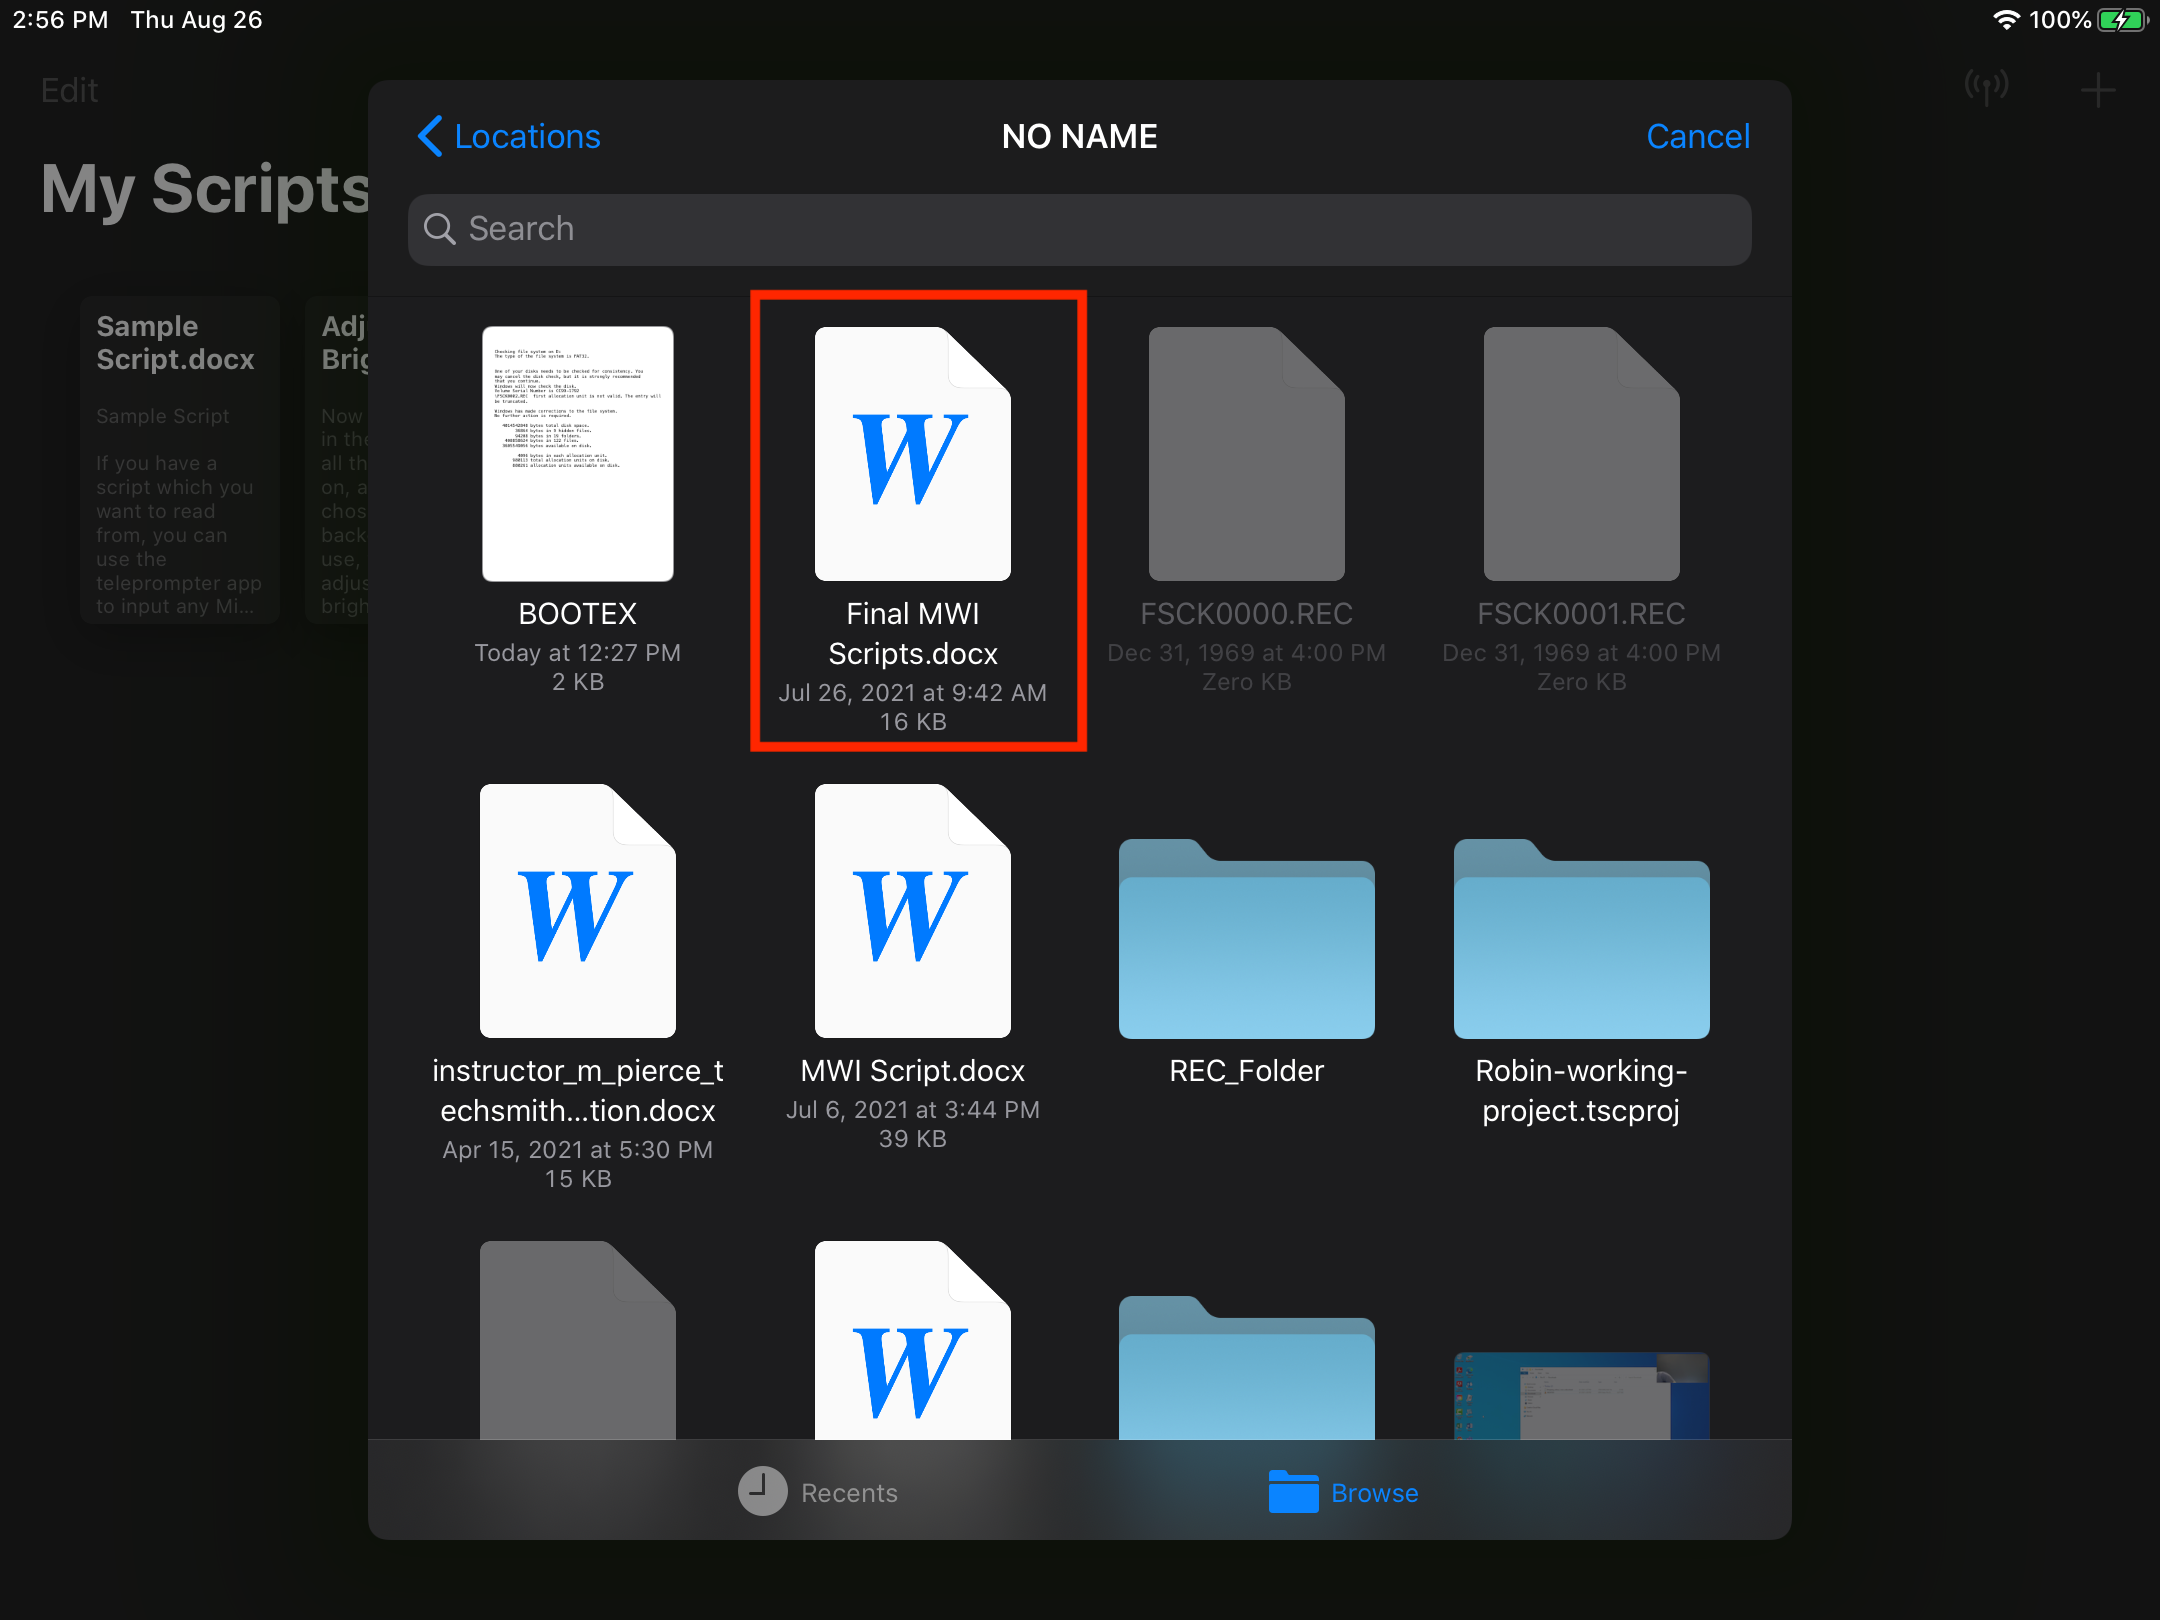The image size is (2160, 1620).
Task: Tap the search magnifying glass icon
Action: [440, 229]
